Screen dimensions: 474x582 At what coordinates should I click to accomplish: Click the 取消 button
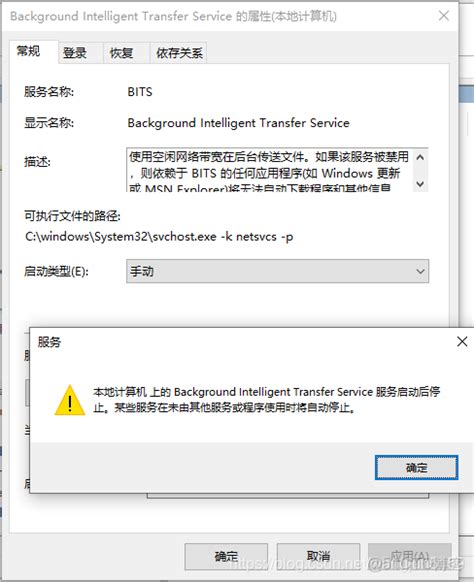[318, 556]
